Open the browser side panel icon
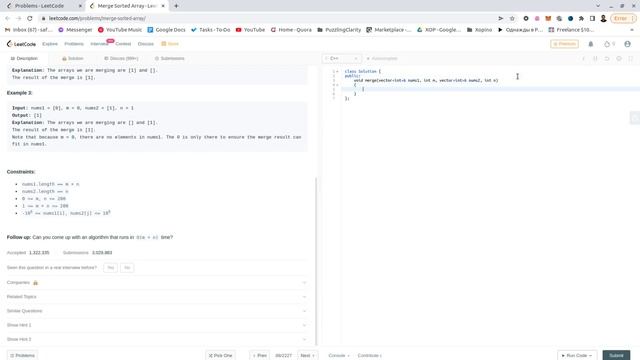 click(592, 18)
